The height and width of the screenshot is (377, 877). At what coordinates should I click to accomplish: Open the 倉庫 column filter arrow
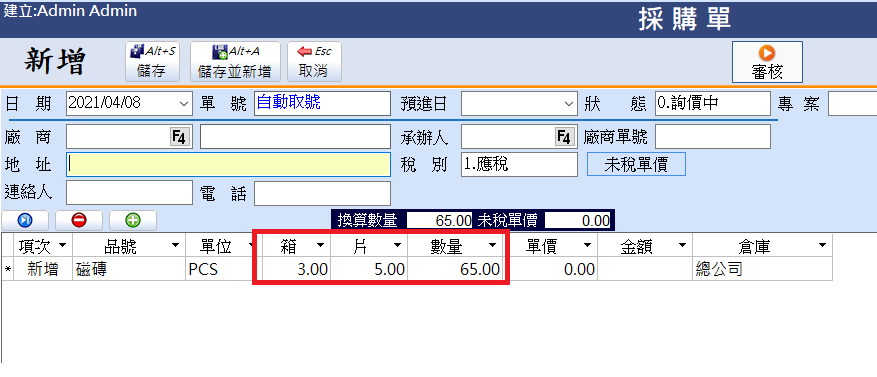(x=822, y=246)
